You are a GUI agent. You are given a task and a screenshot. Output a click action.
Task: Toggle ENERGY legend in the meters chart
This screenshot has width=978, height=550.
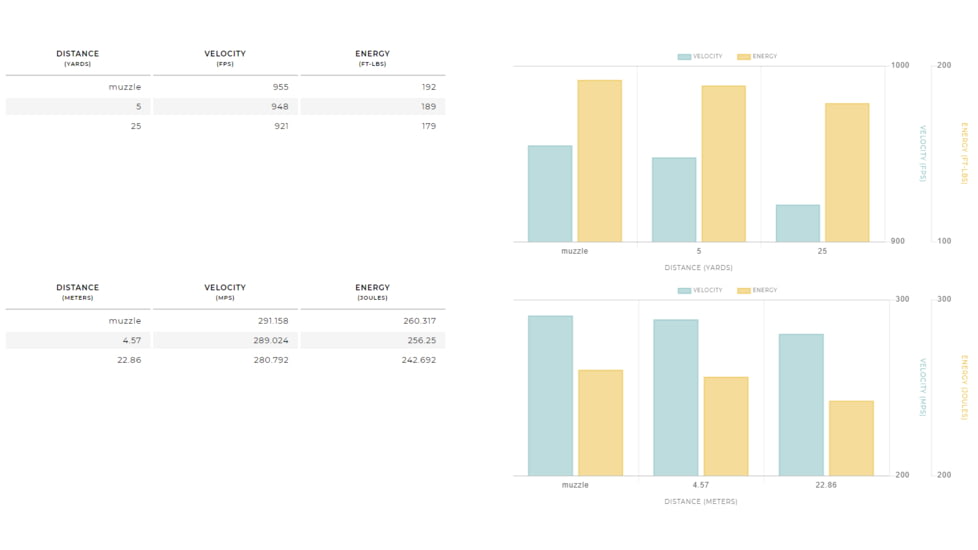(x=757, y=291)
